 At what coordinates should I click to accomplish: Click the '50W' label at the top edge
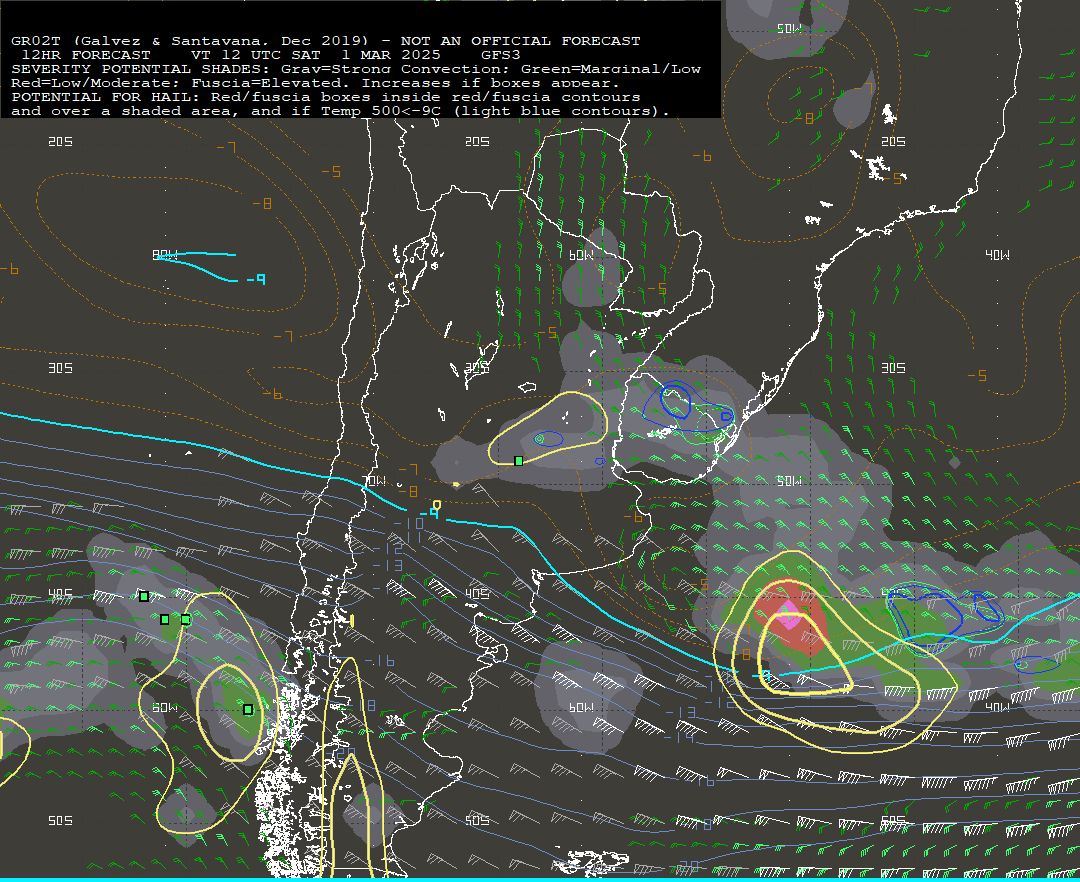click(789, 28)
